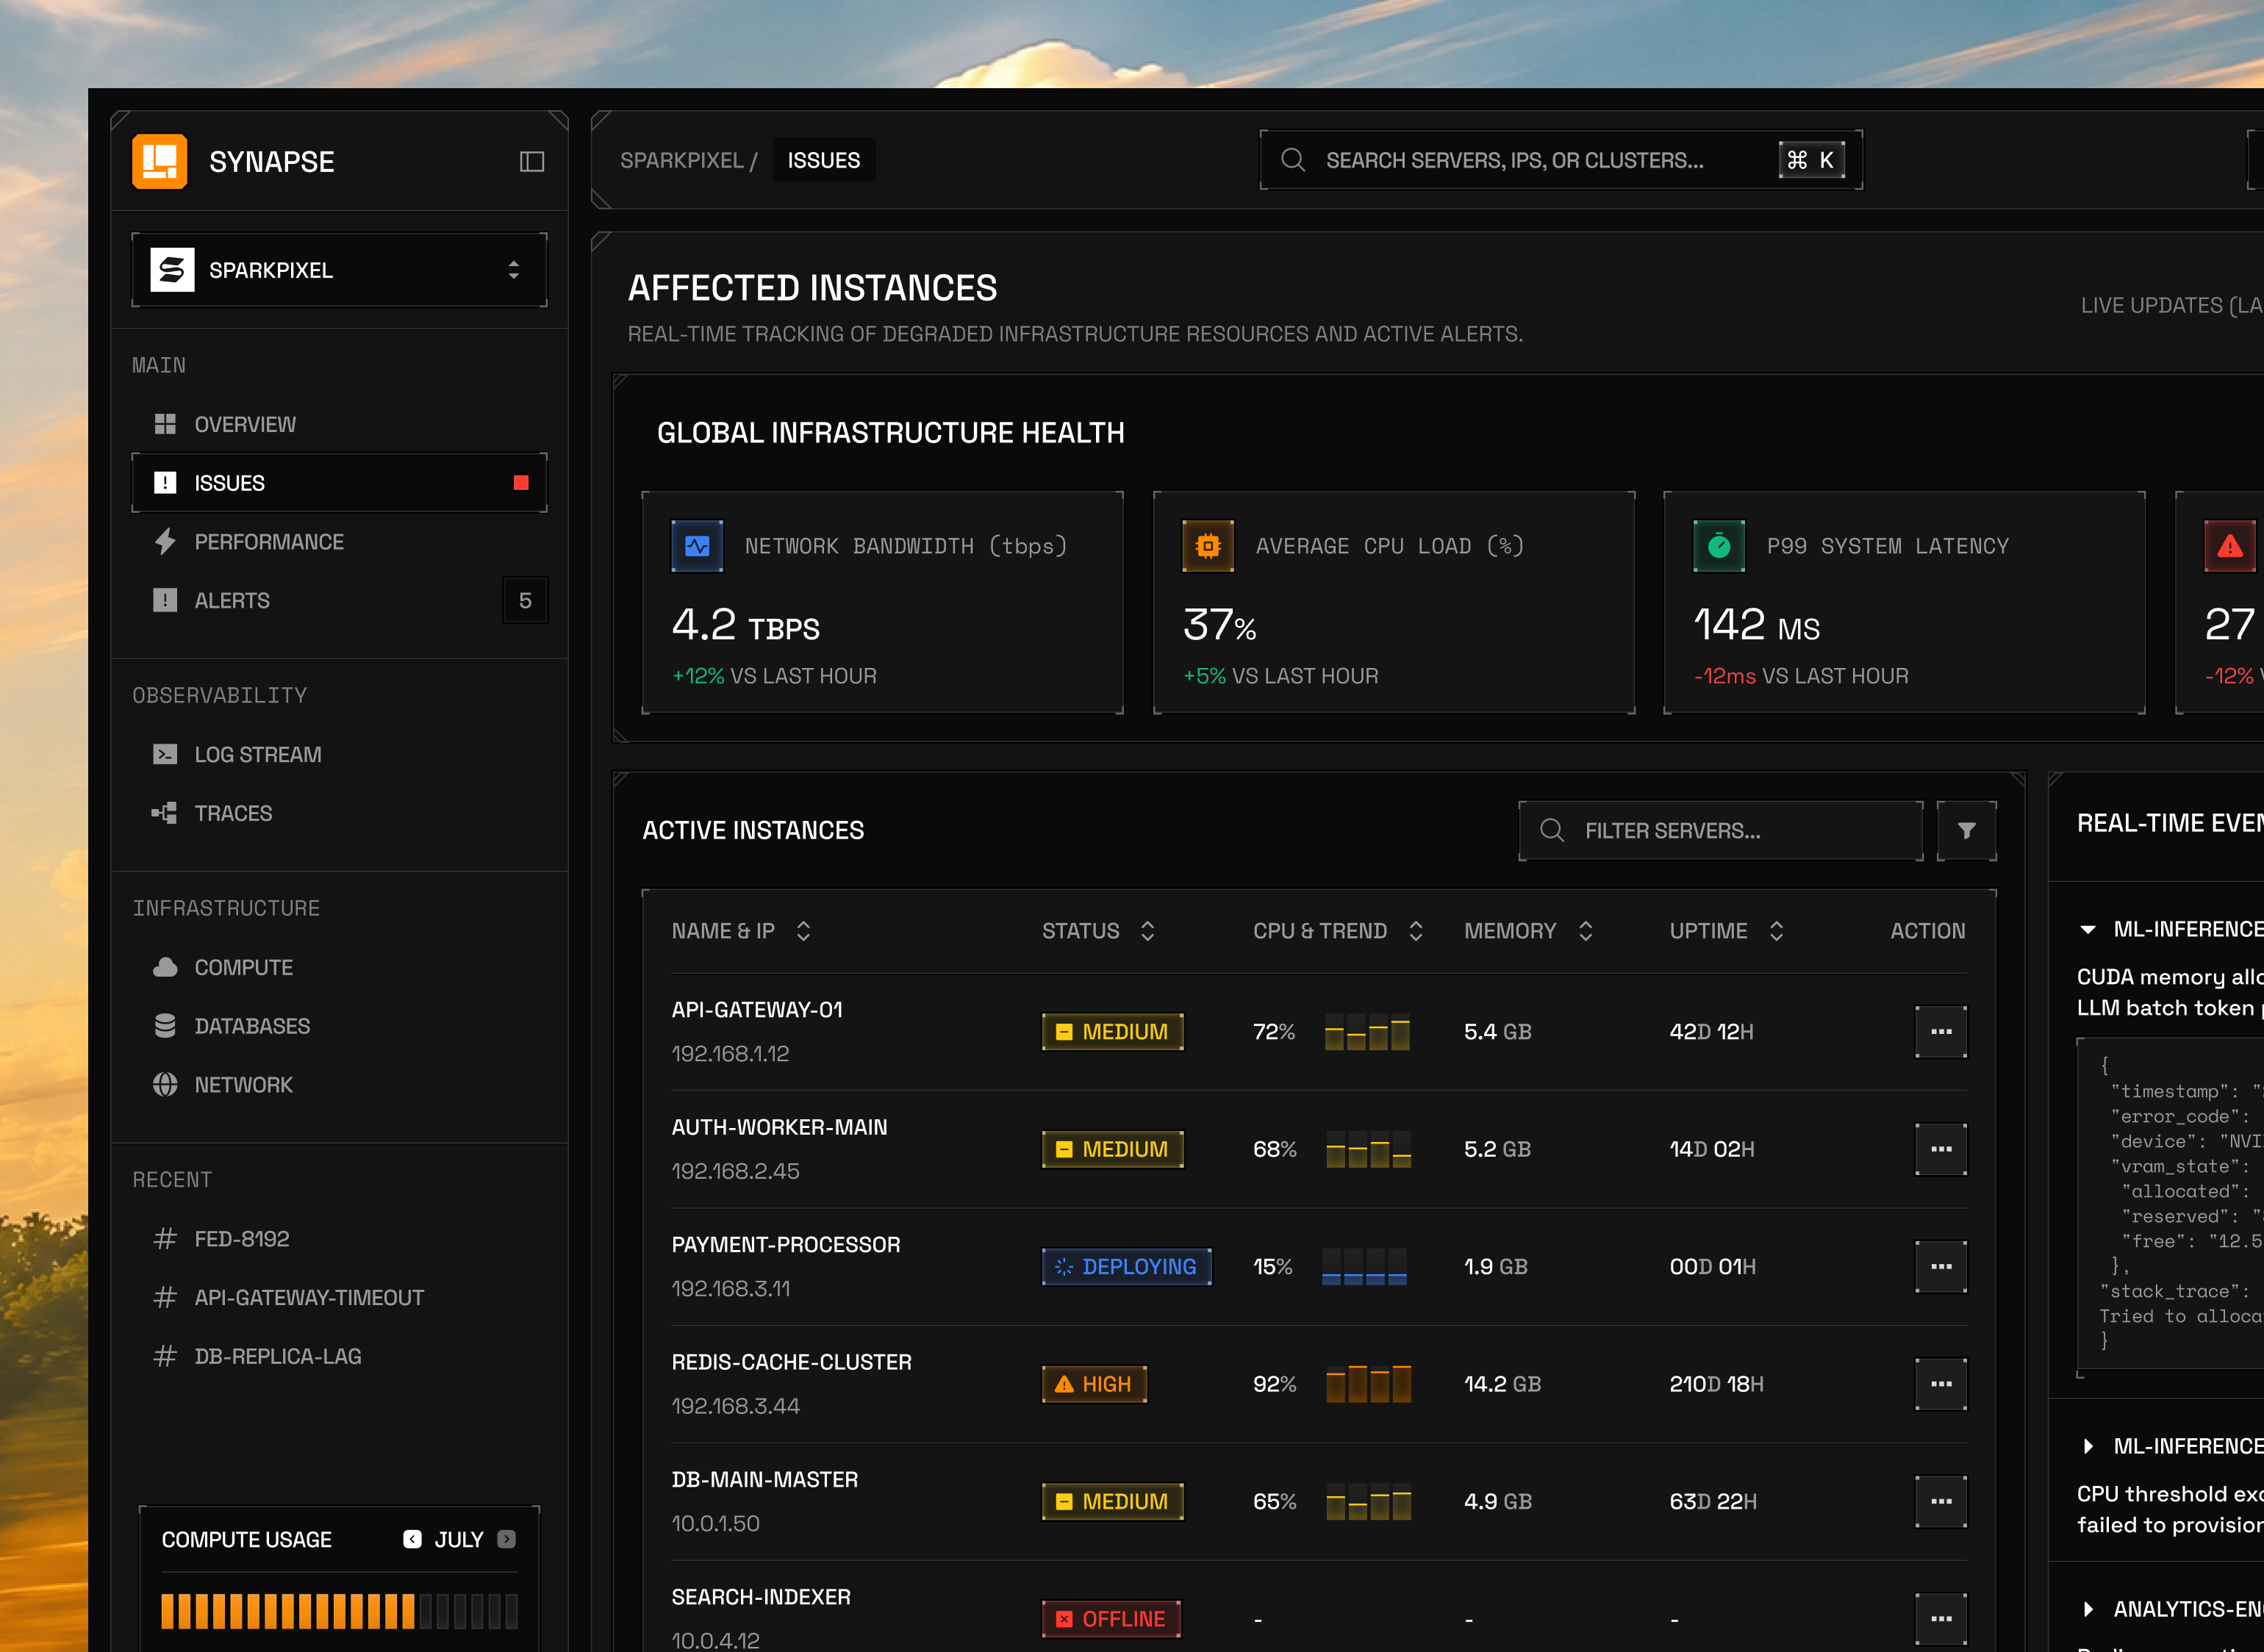2264x1652 pixels.
Task: Go to Performance section
Action: [x=339, y=542]
